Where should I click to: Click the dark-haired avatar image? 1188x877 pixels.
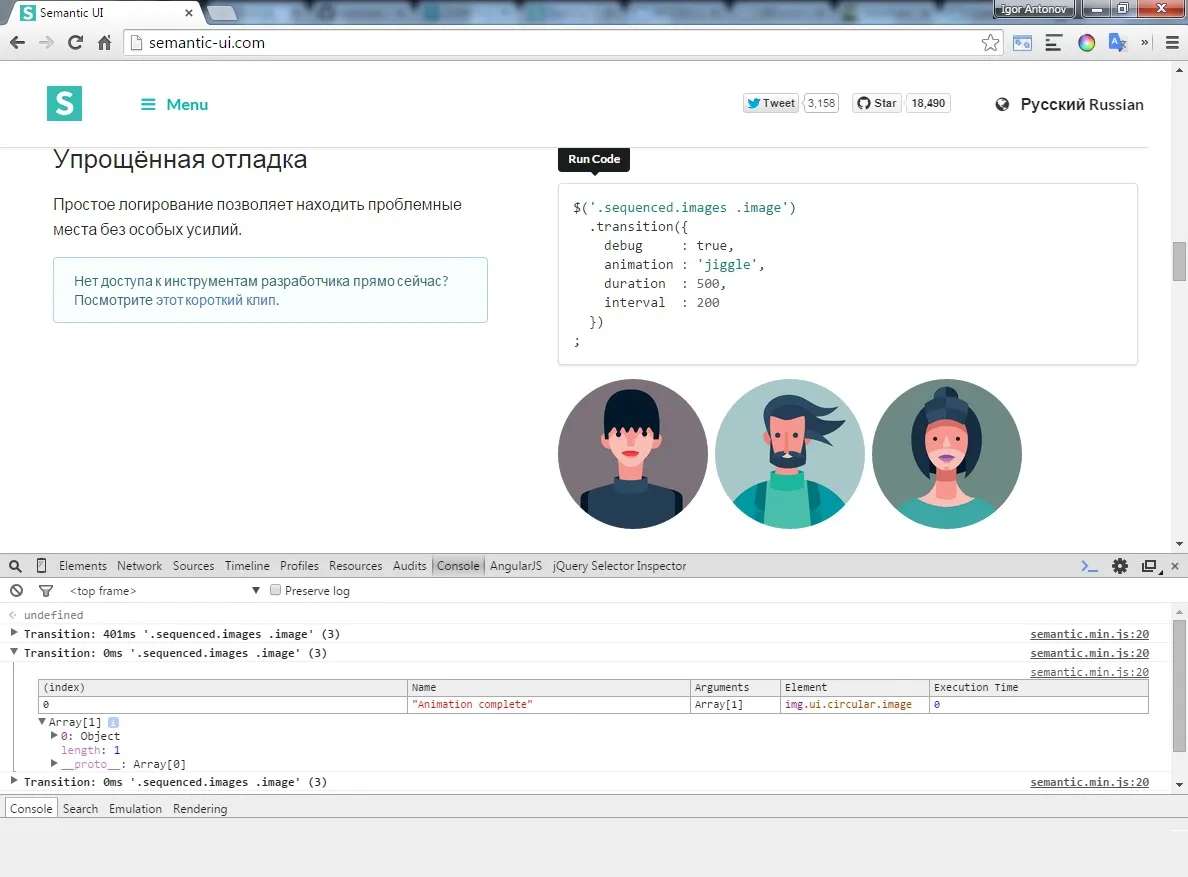coord(633,454)
